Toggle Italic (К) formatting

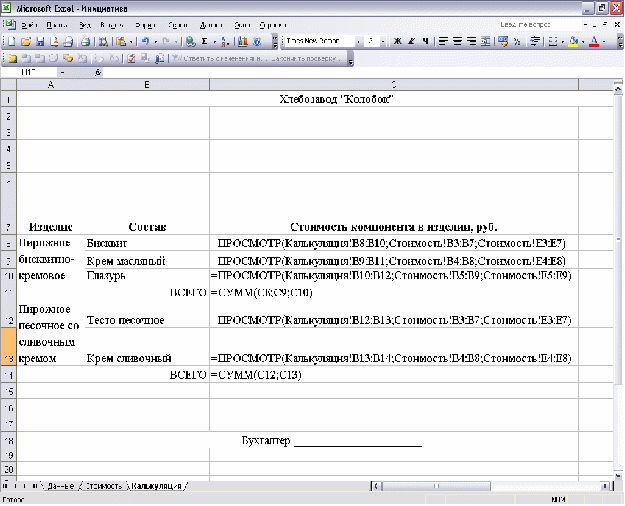click(412, 41)
